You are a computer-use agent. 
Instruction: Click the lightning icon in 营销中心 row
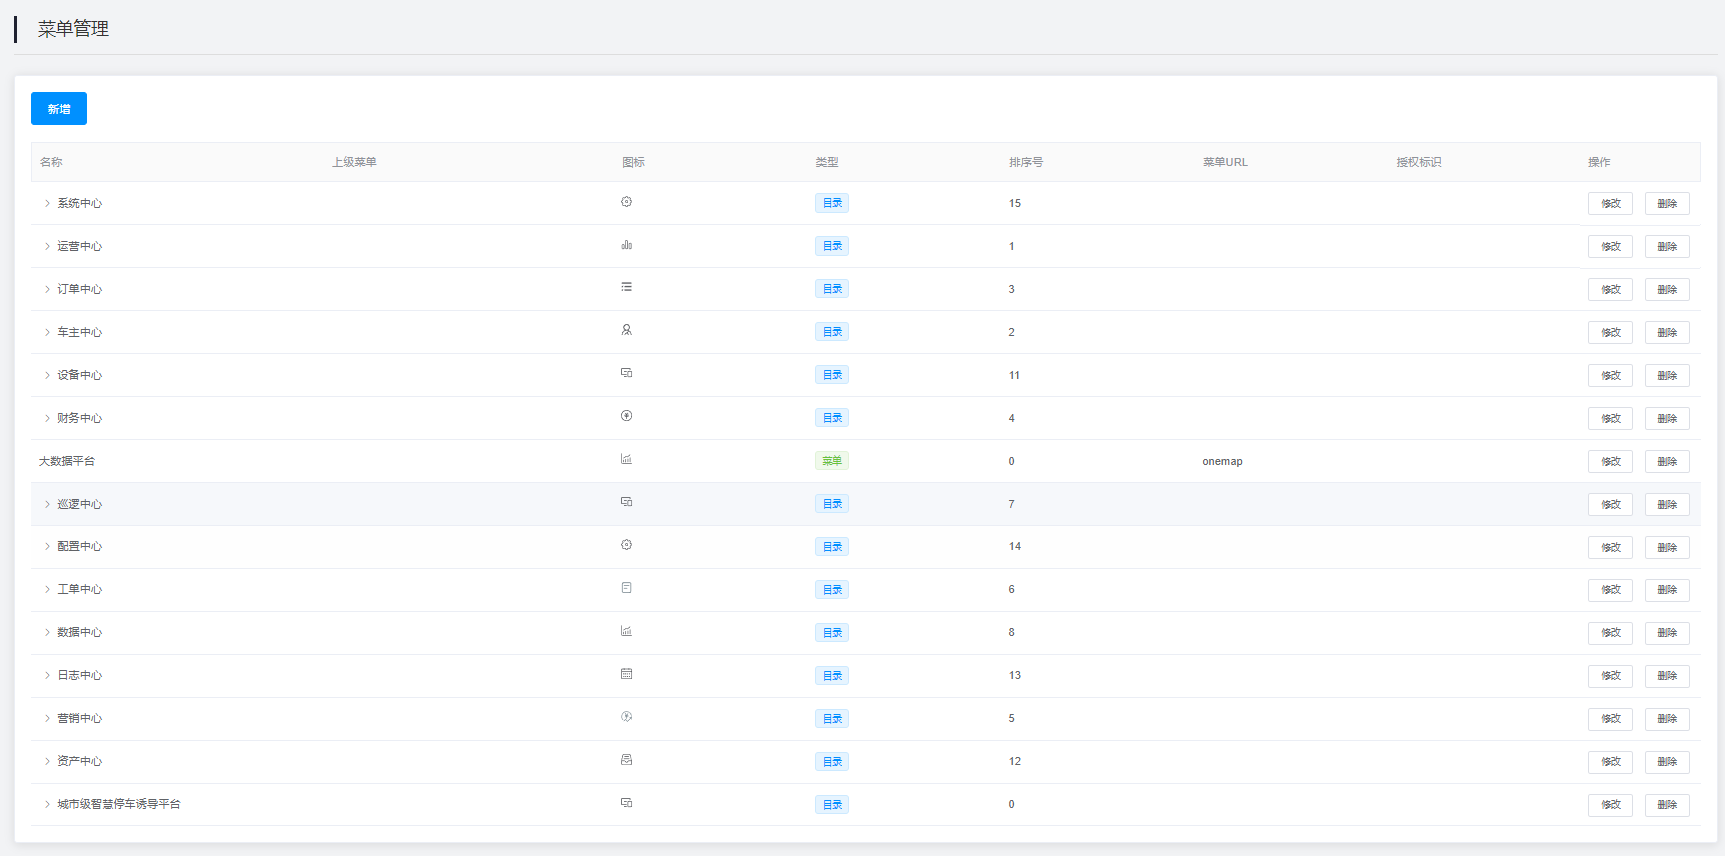[626, 717]
